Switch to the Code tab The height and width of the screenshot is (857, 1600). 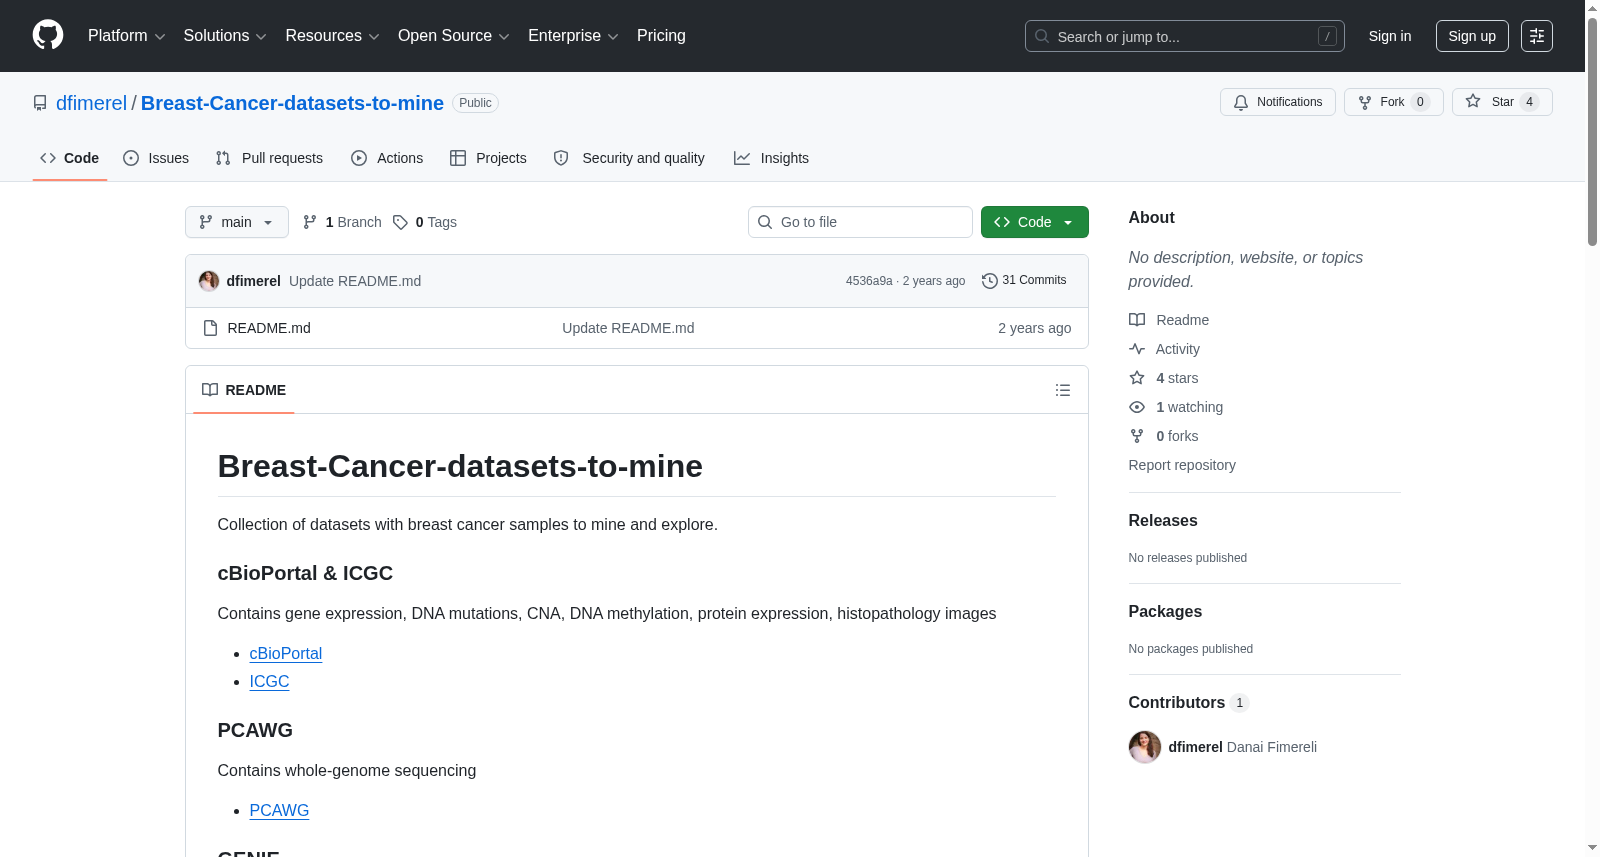[x=69, y=158]
